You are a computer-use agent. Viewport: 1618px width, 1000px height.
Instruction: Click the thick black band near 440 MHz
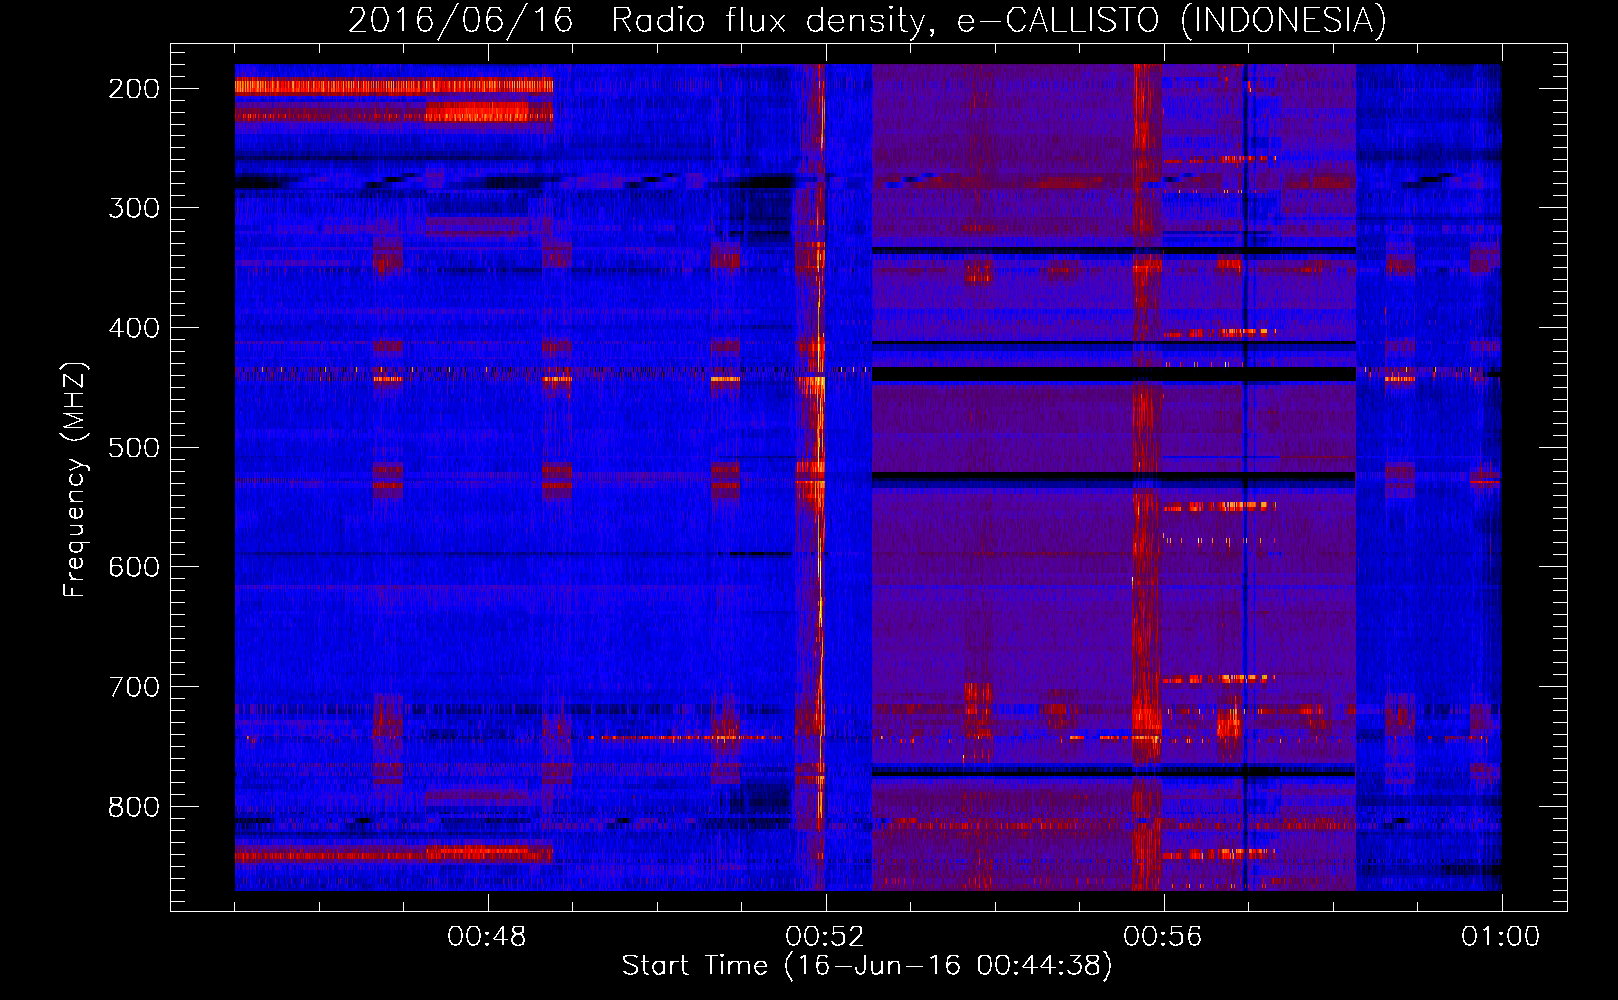tap(1113, 374)
